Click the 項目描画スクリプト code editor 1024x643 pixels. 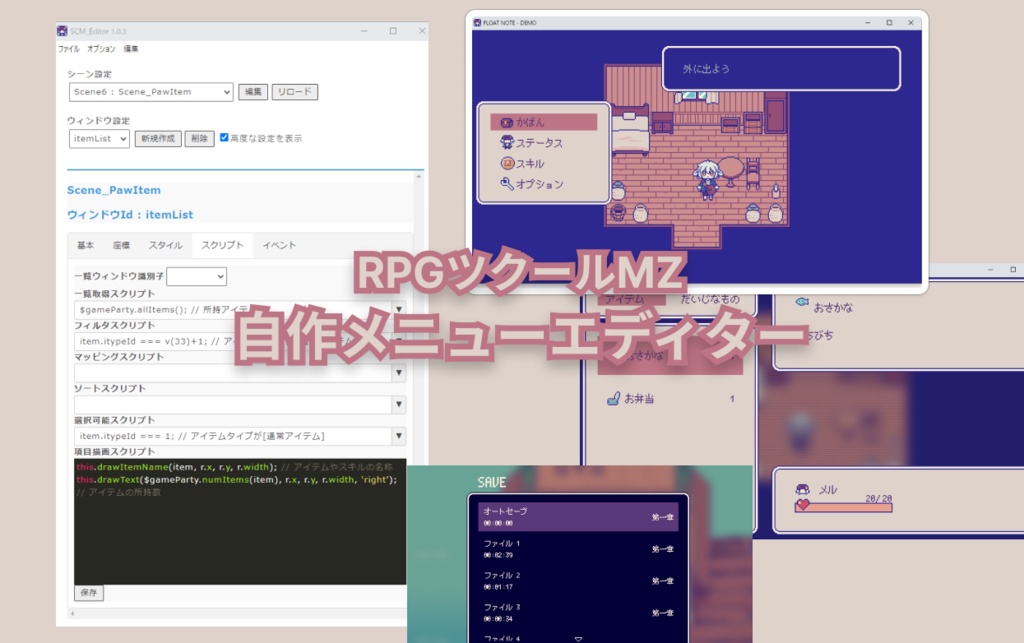coord(240,522)
